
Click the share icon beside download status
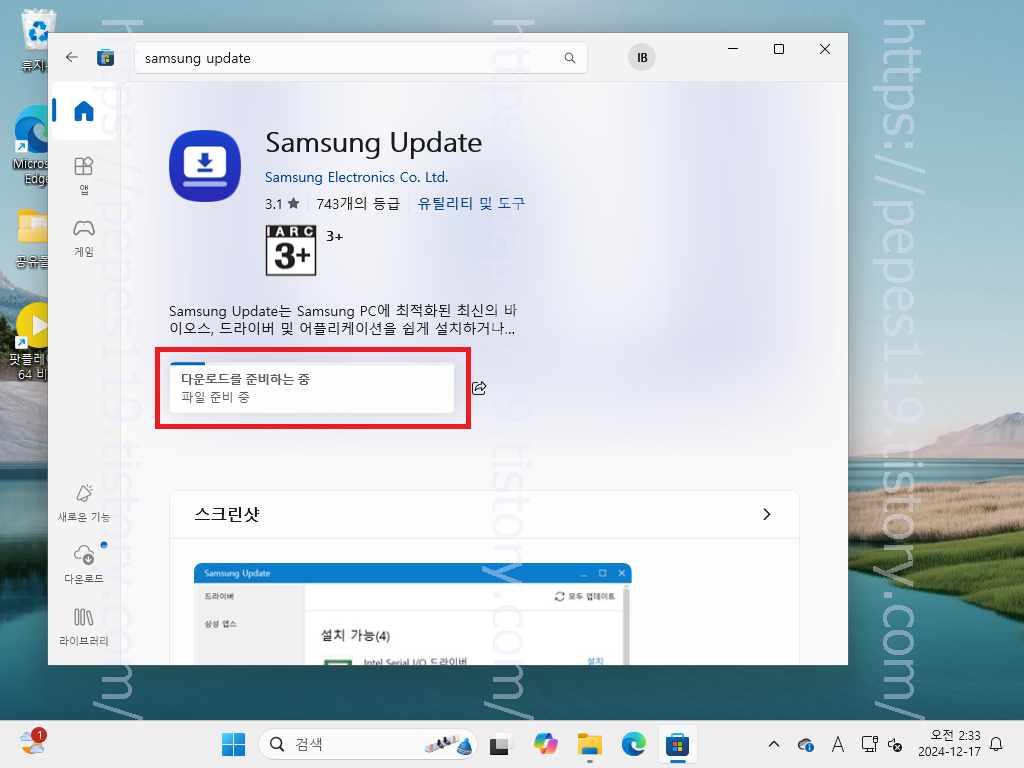click(479, 388)
